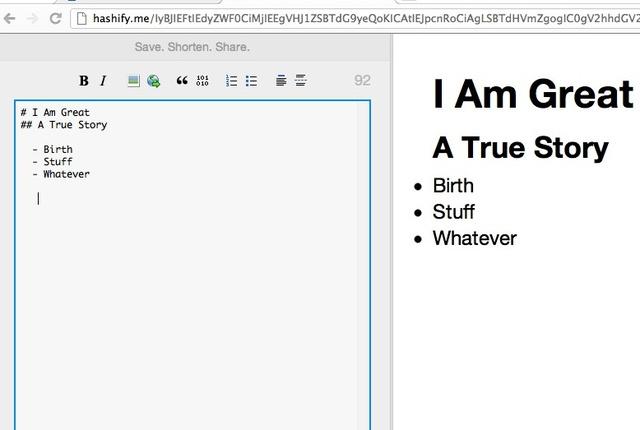Click the '- Birth' line in editor
This screenshot has height=430, width=640.
click(x=53, y=149)
